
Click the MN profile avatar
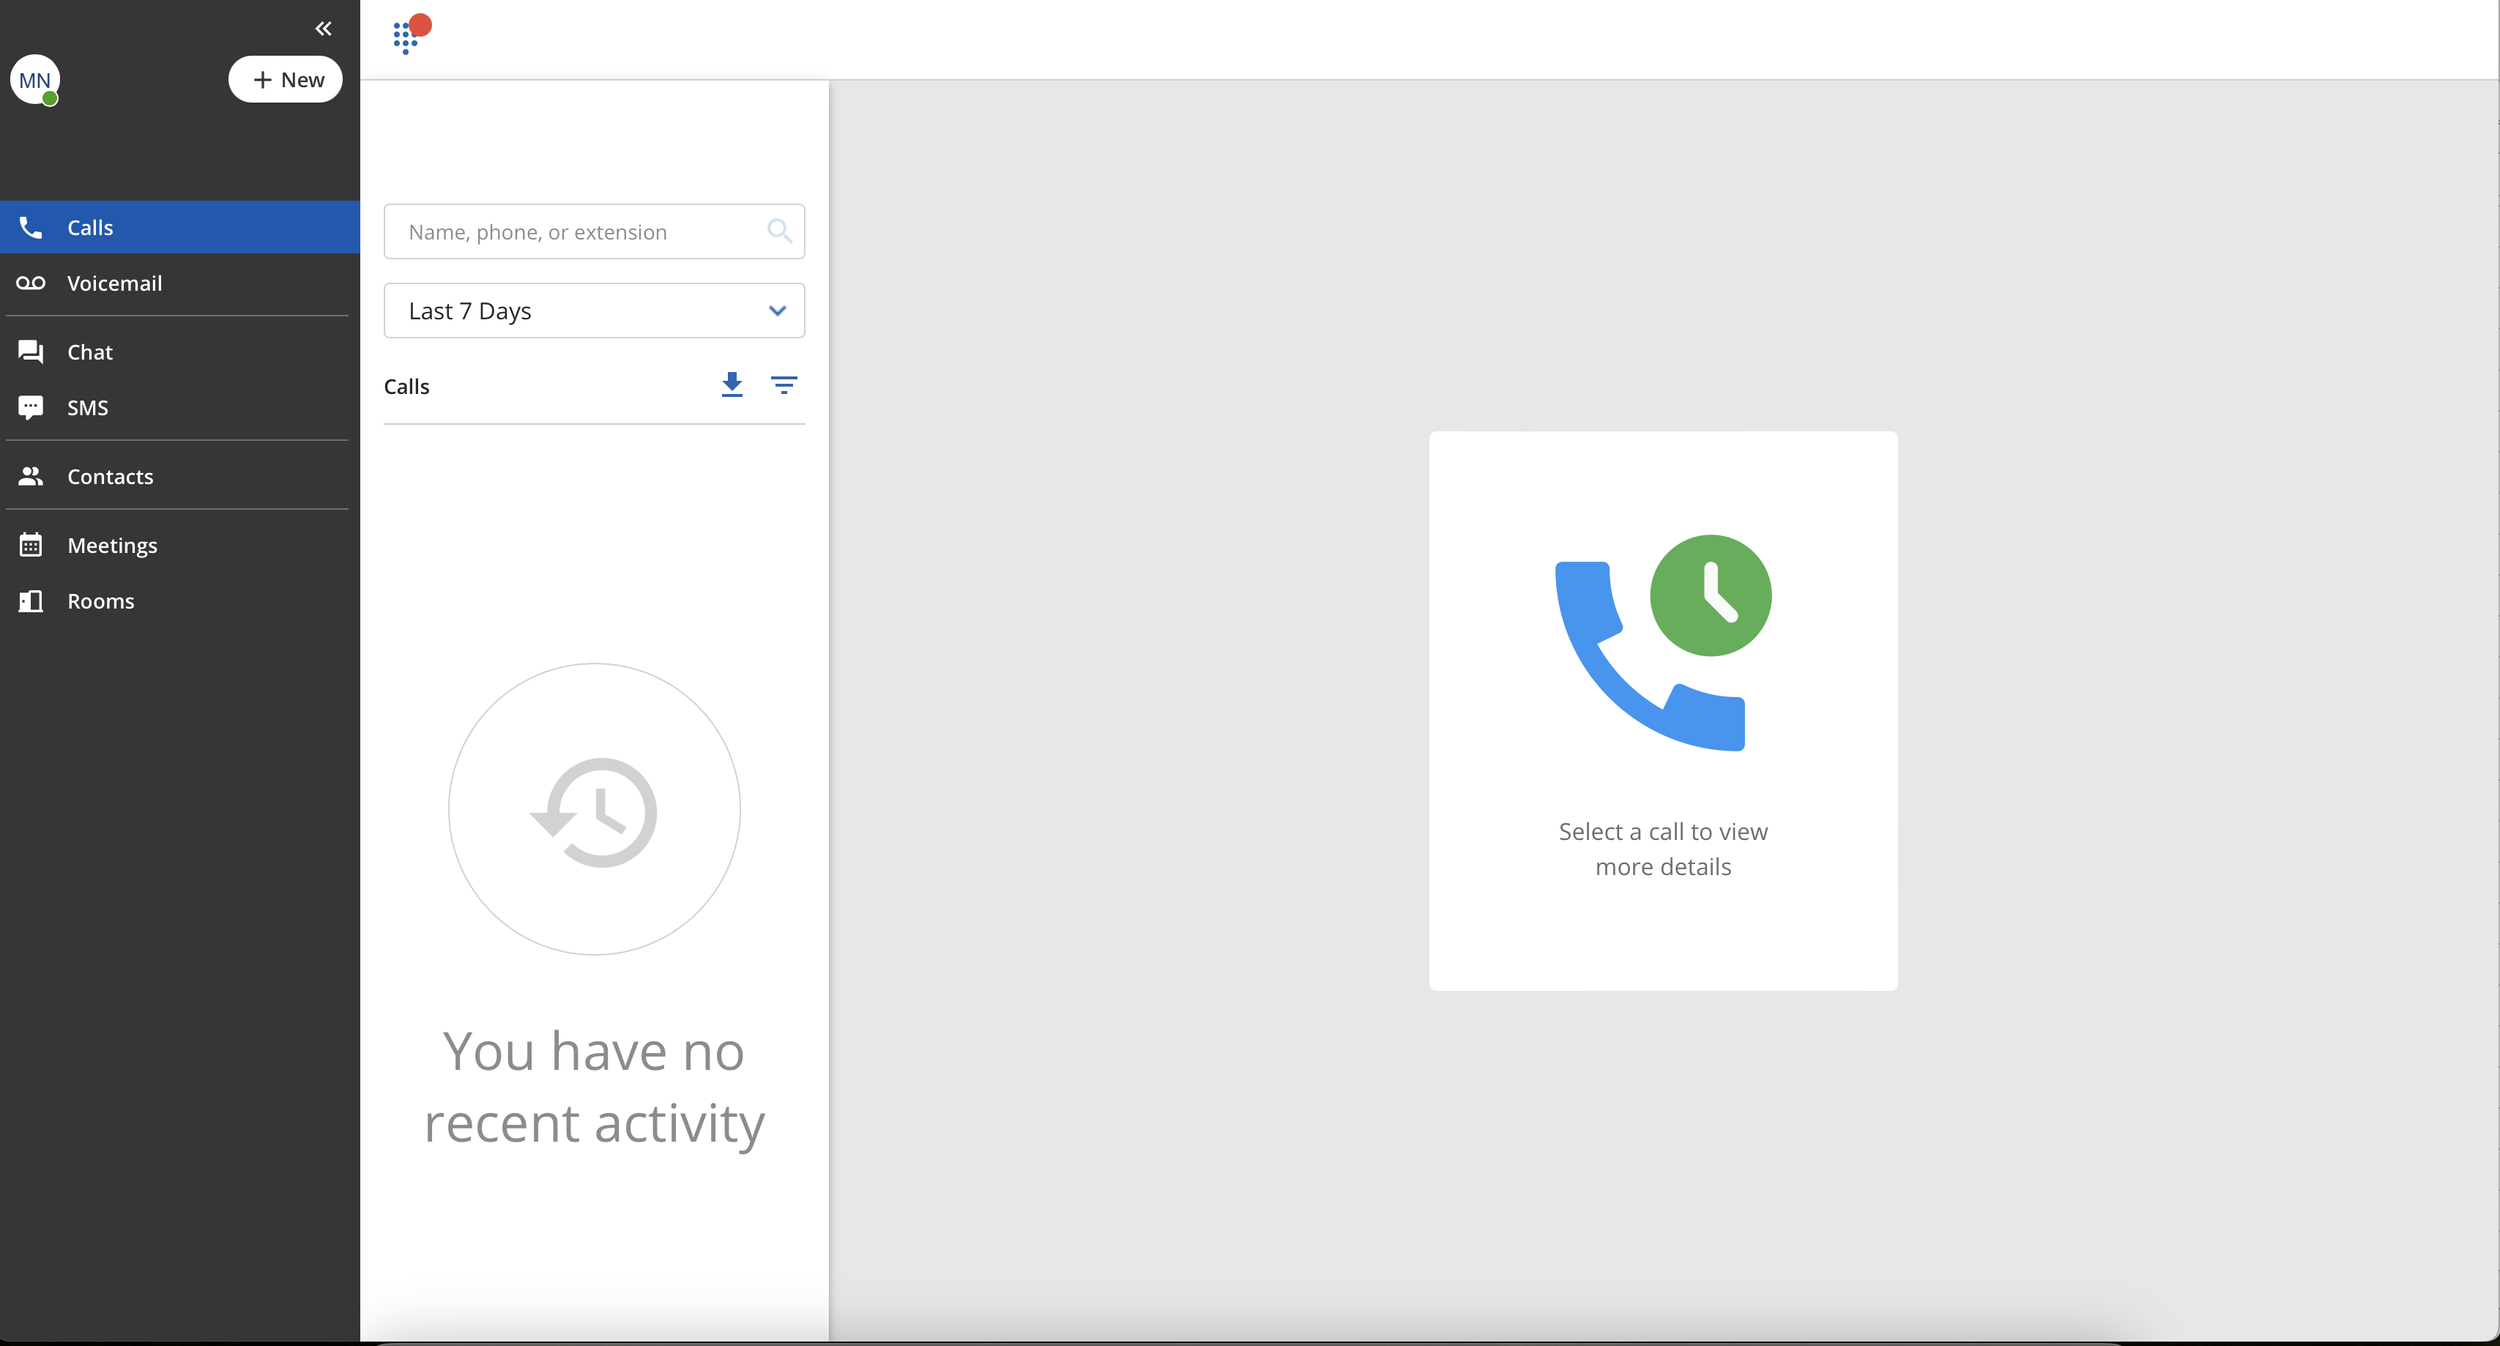34,80
